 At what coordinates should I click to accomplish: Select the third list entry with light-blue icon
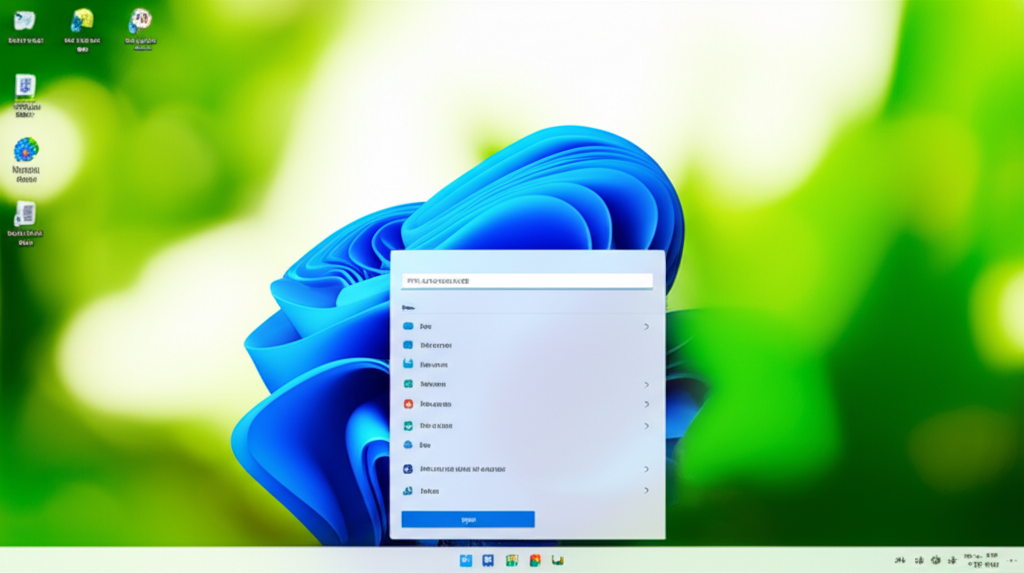[x=433, y=365]
